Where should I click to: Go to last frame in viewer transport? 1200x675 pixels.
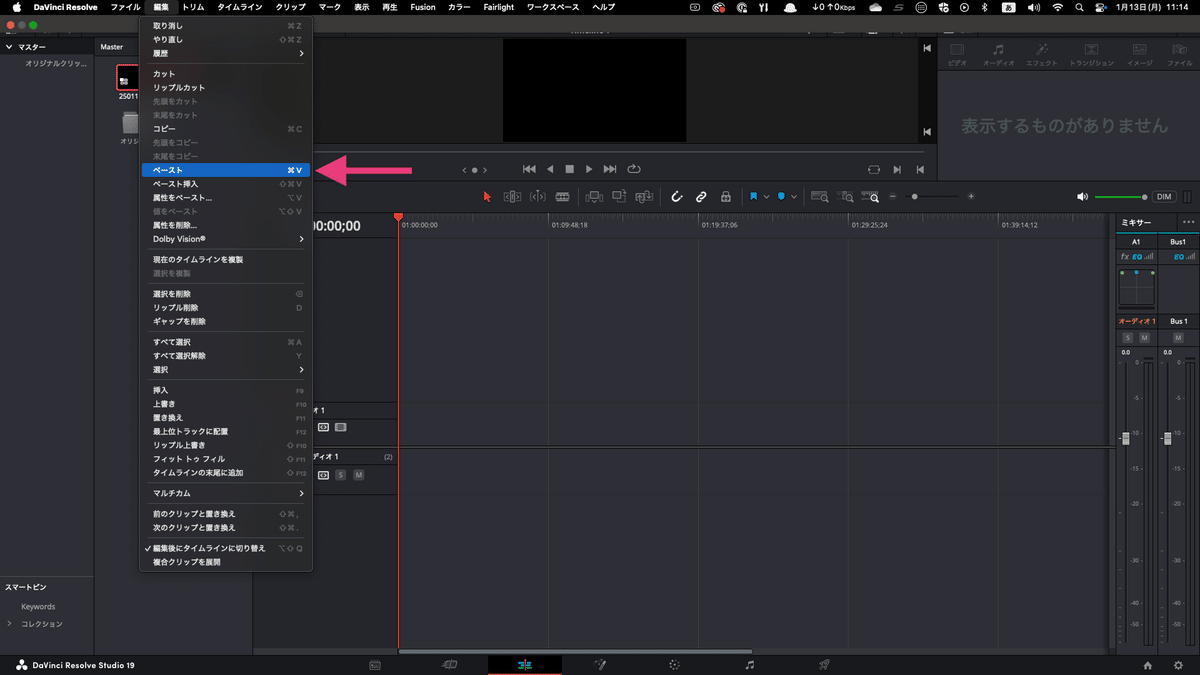pos(610,169)
